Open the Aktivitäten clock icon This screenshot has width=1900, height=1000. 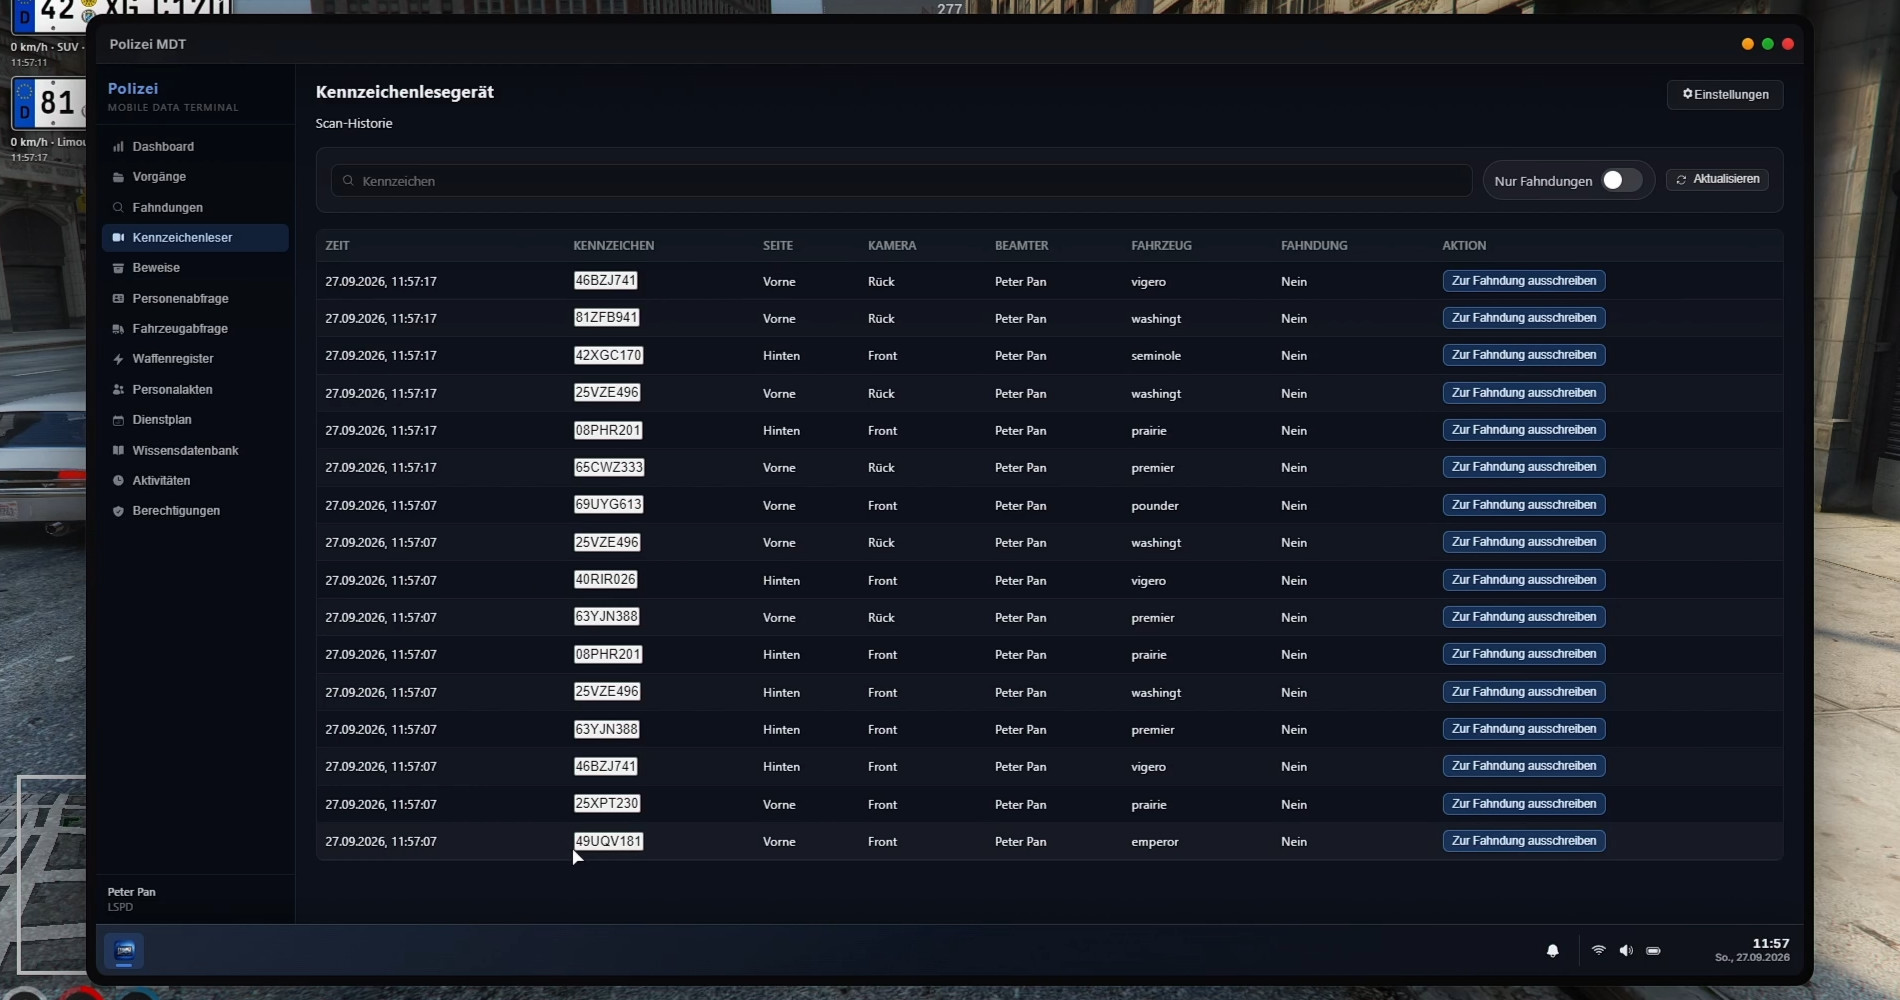click(x=118, y=481)
